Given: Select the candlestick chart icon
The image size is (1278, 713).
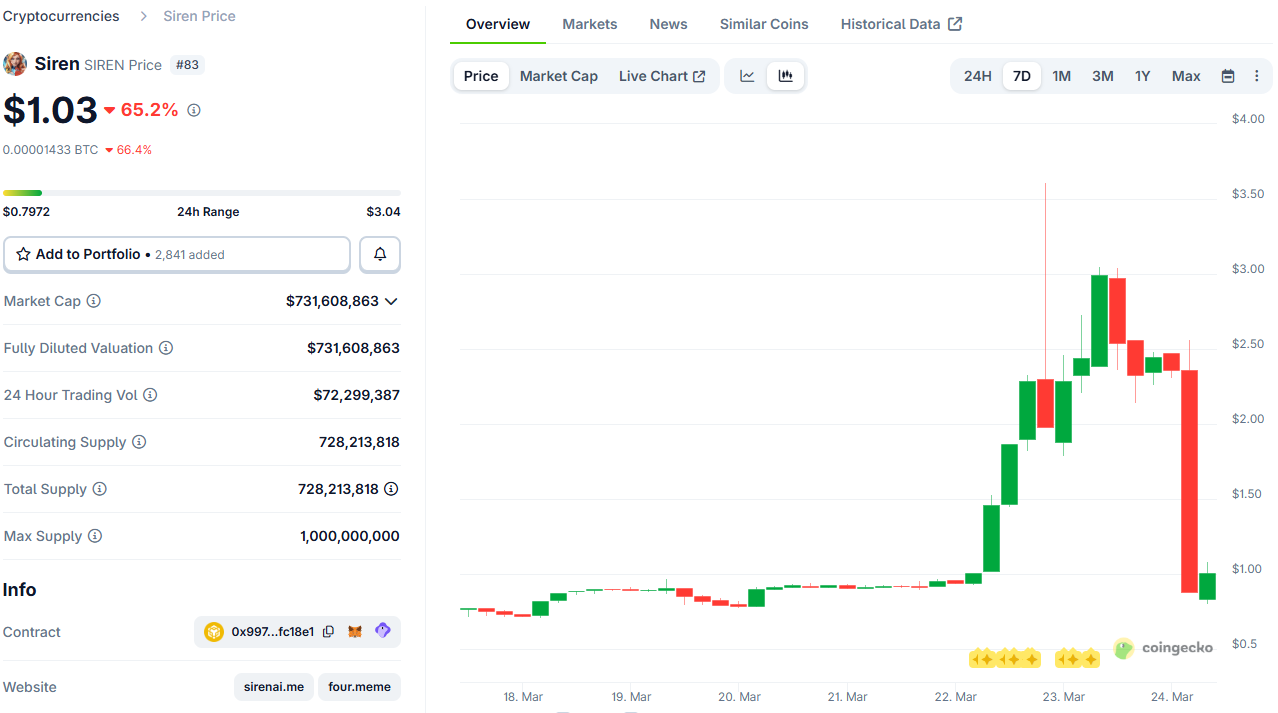Looking at the screenshot, I should pyautogui.click(x=786, y=75).
